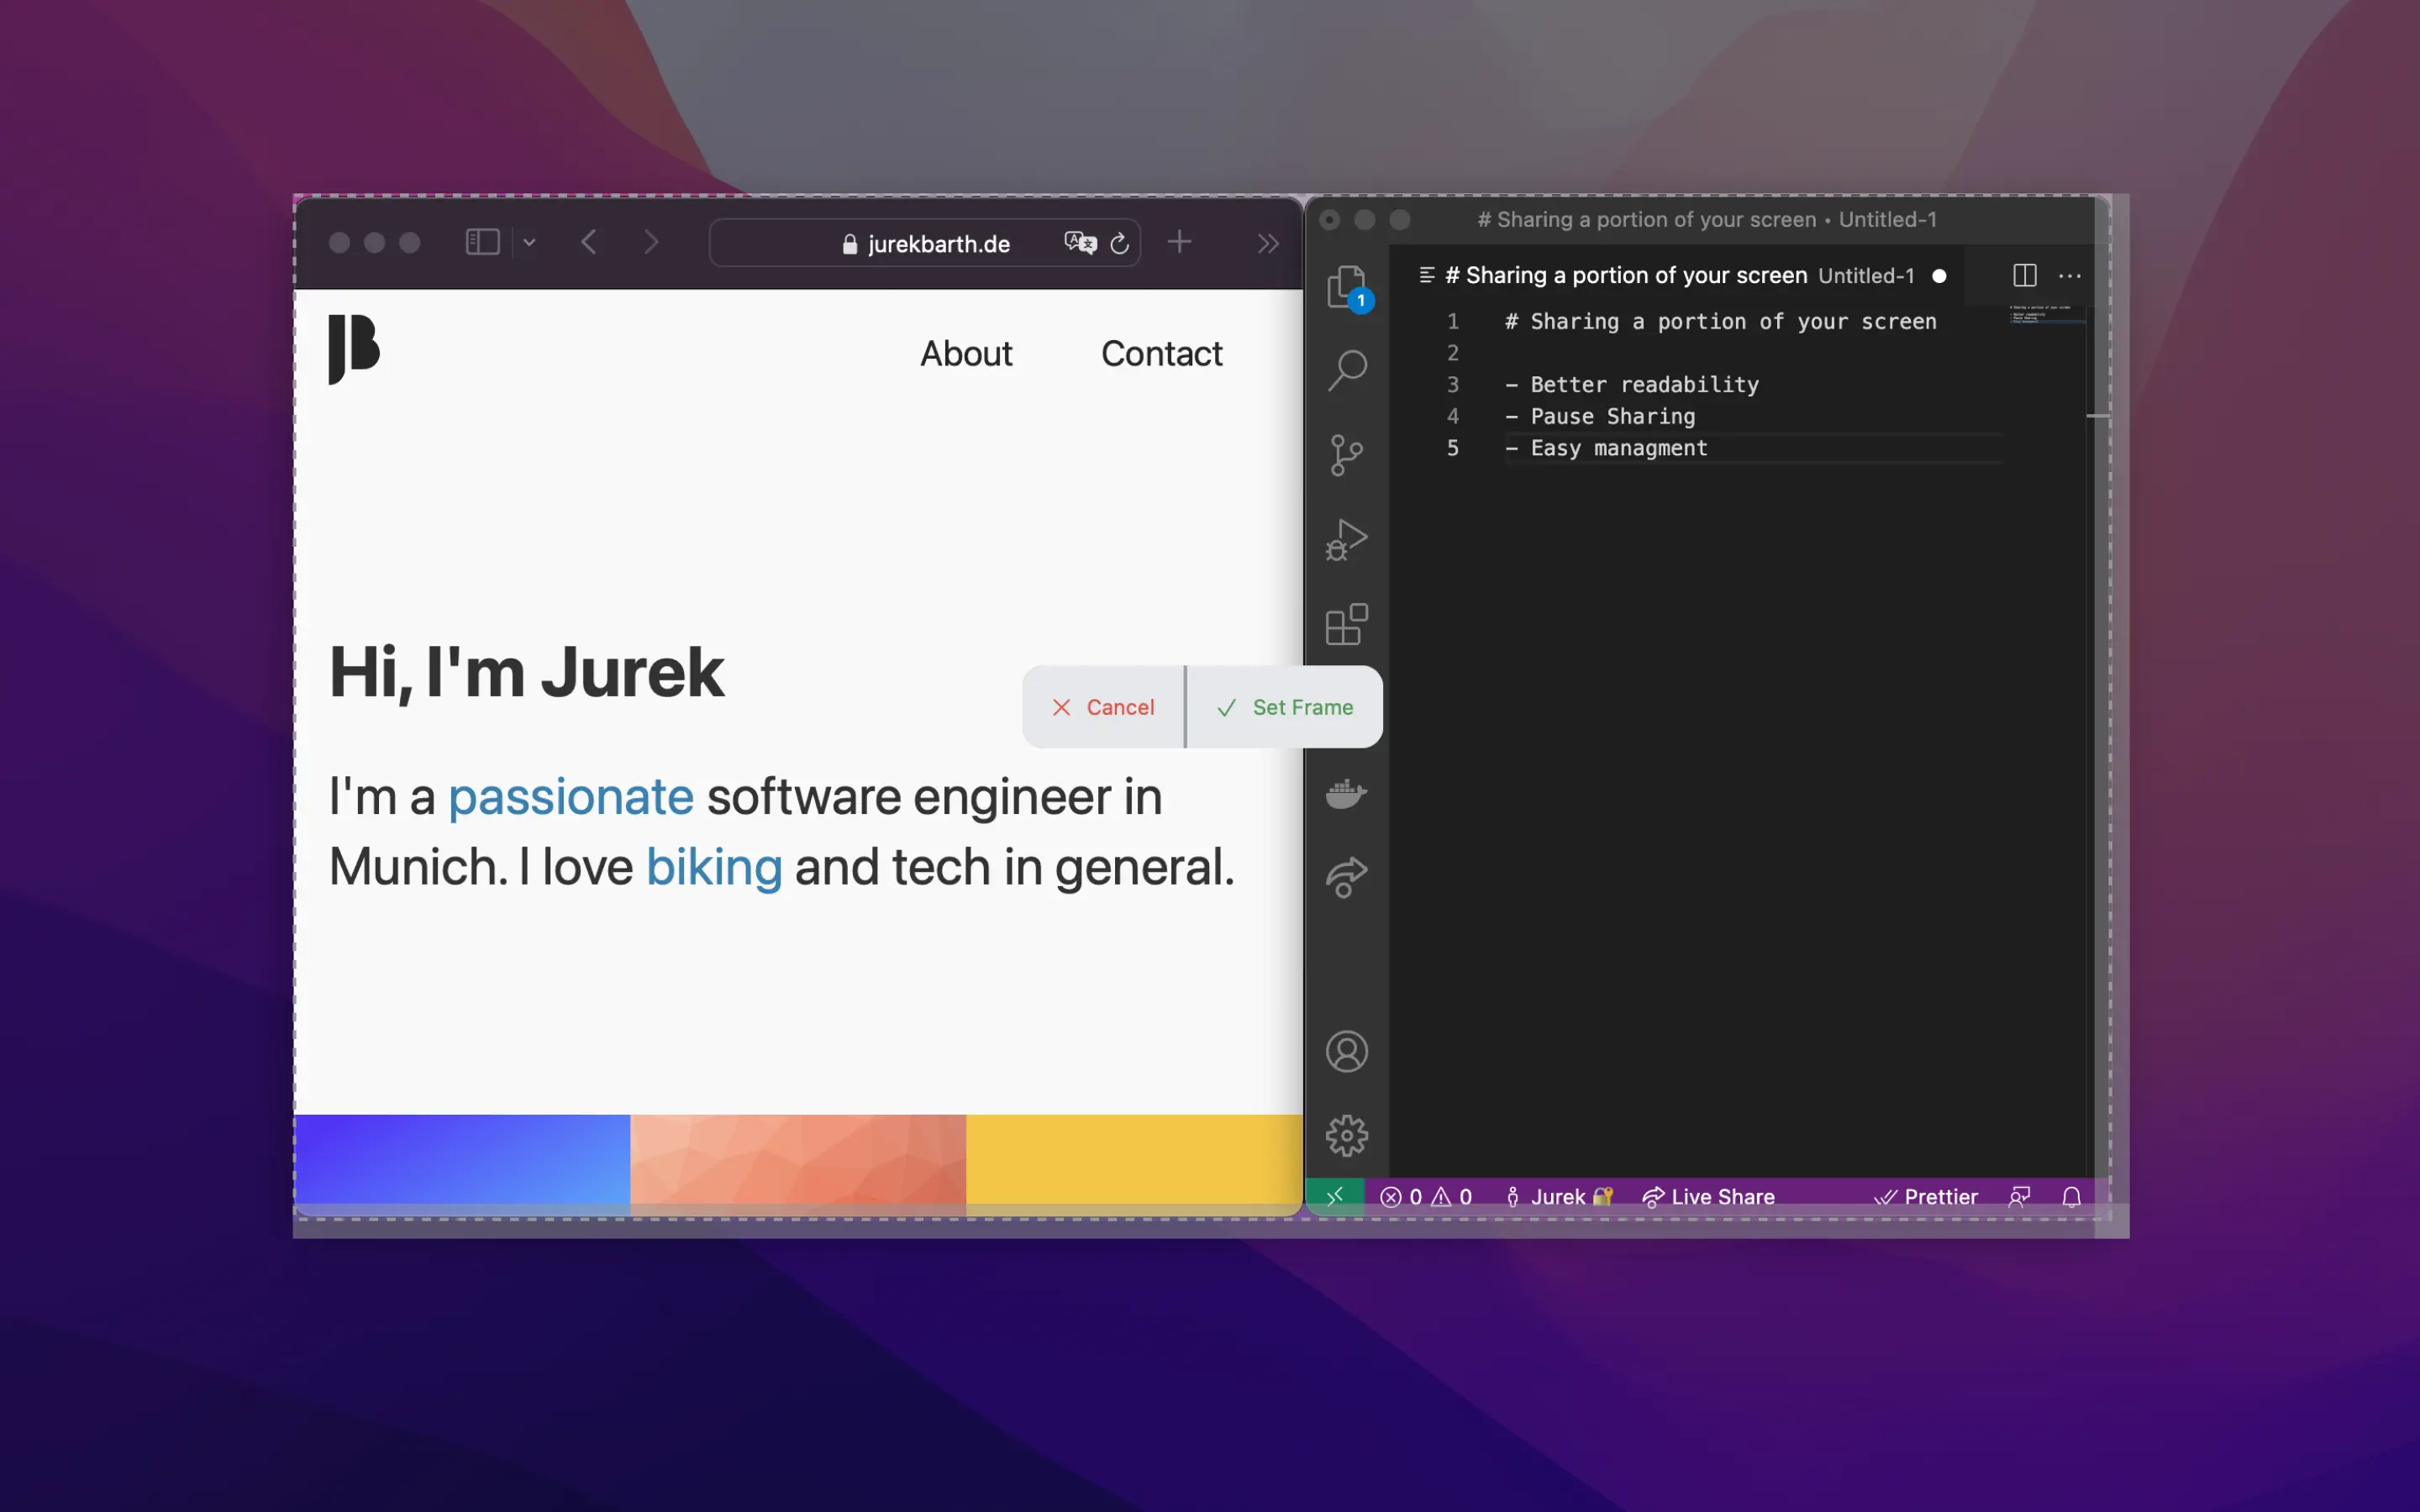Open the Extensions view
Screen dimensions: 2420x1512
pyautogui.click(x=1347, y=625)
